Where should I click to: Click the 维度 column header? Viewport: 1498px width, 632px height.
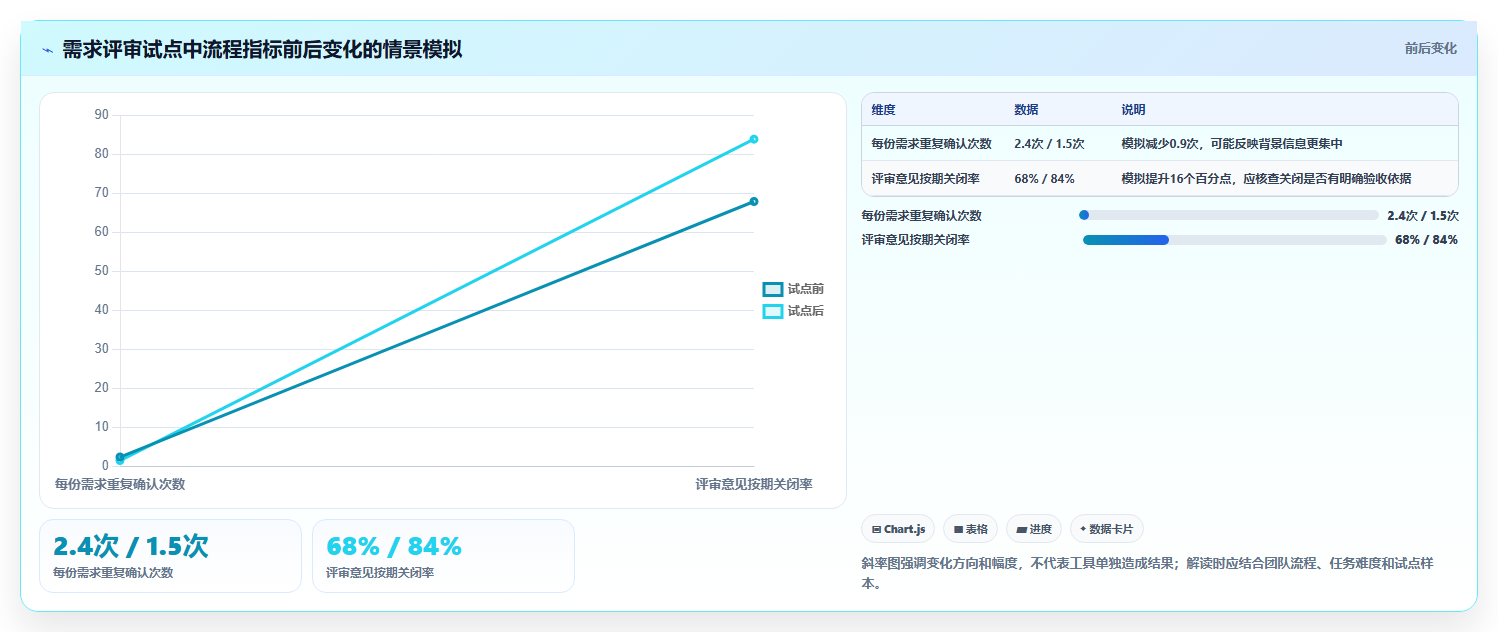883,110
